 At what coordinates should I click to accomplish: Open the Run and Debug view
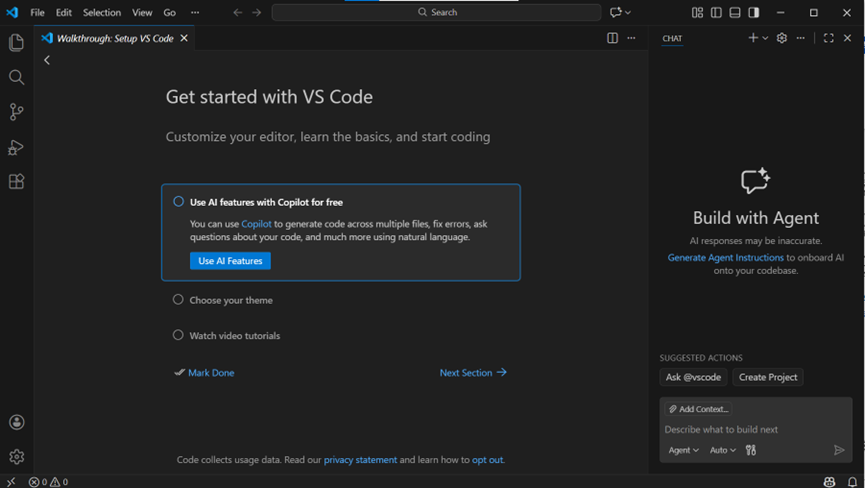tap(17, 147)
